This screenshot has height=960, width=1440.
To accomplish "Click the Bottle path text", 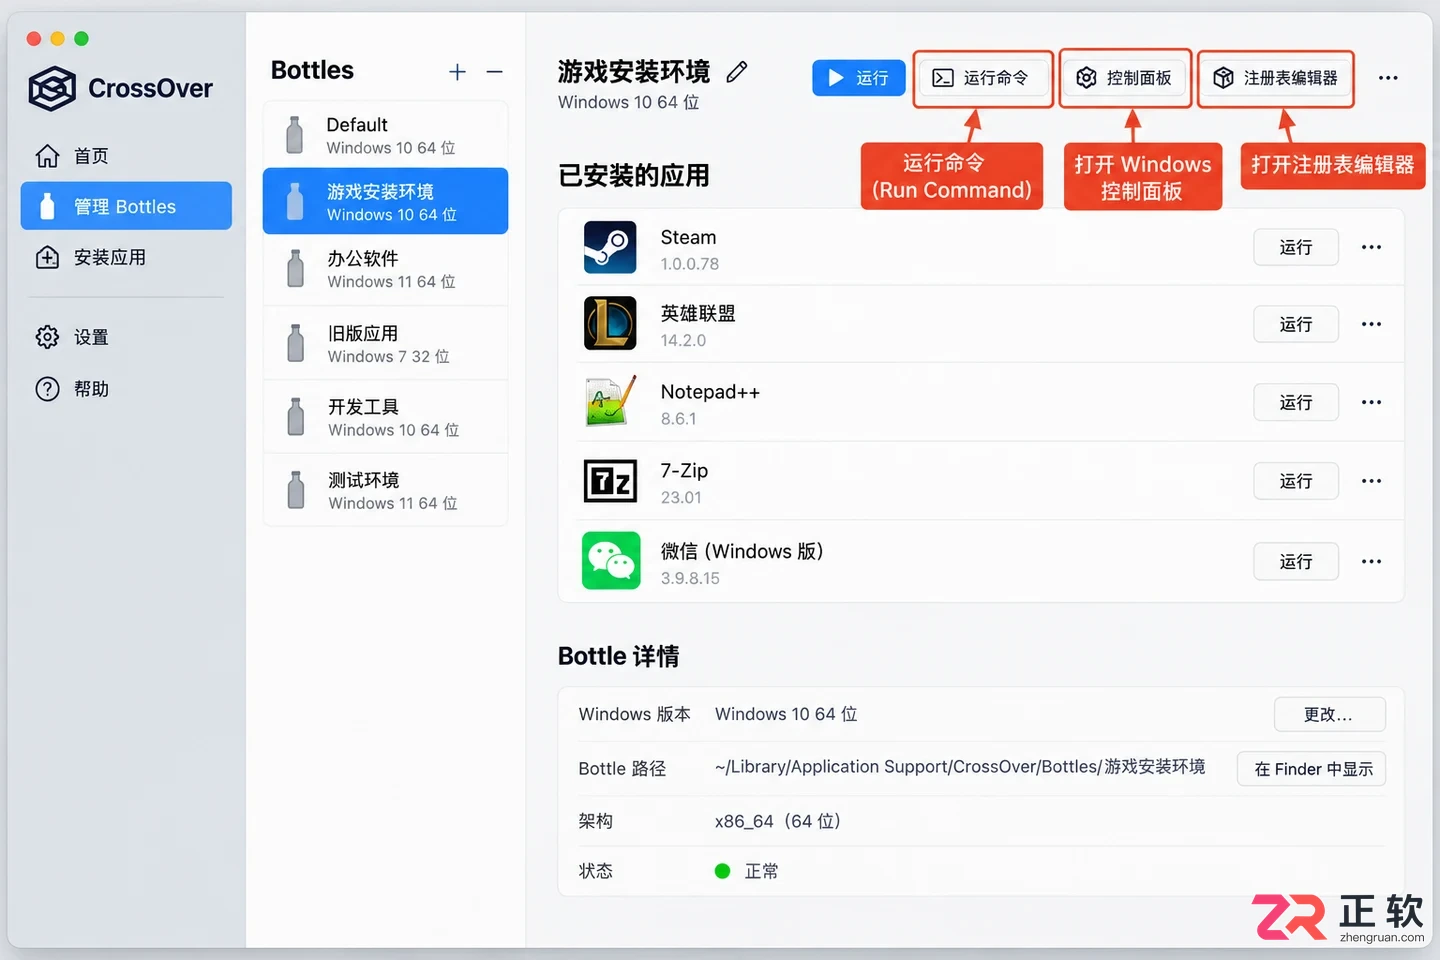I will [x=960, y=767].
